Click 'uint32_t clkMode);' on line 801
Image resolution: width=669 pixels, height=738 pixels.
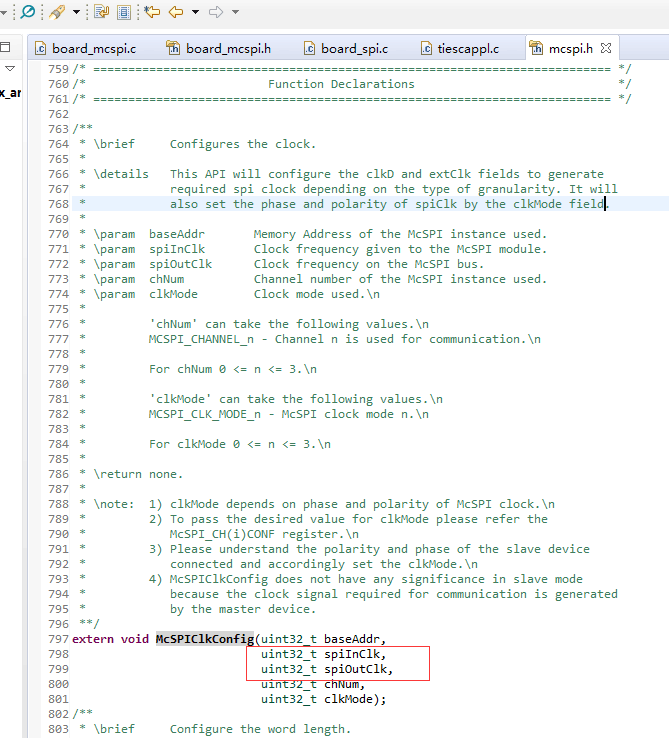323,699
